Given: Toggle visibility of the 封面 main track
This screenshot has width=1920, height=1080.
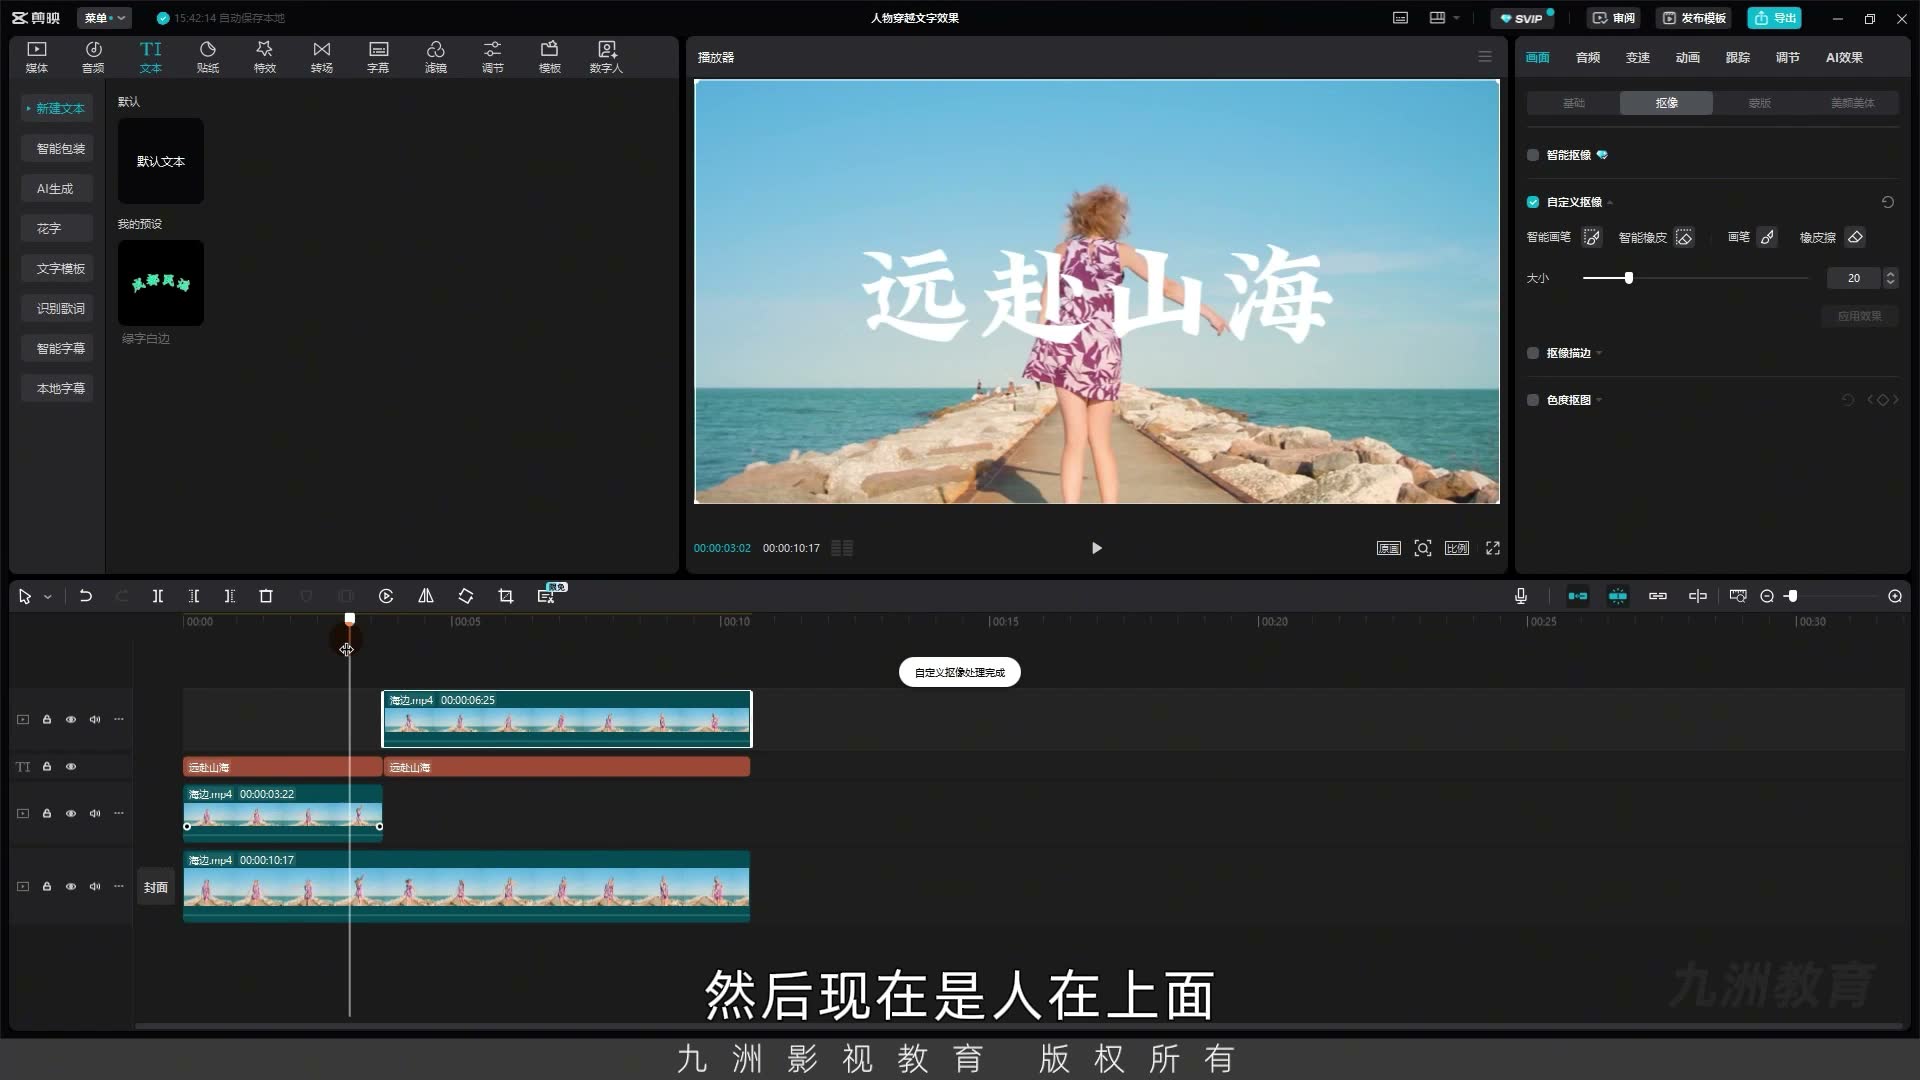Looking at the screenshot, I should click(71, 886).
